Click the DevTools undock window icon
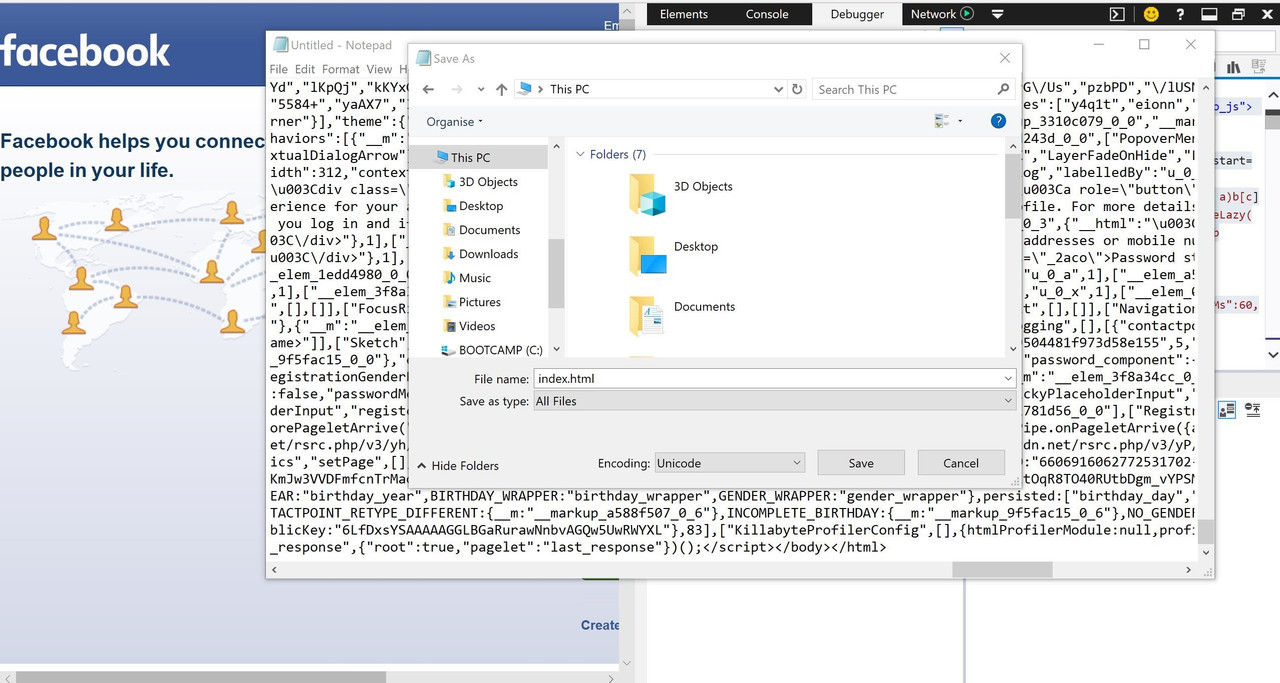The width and height of the screenshot is (1280, 683). 1238,14
